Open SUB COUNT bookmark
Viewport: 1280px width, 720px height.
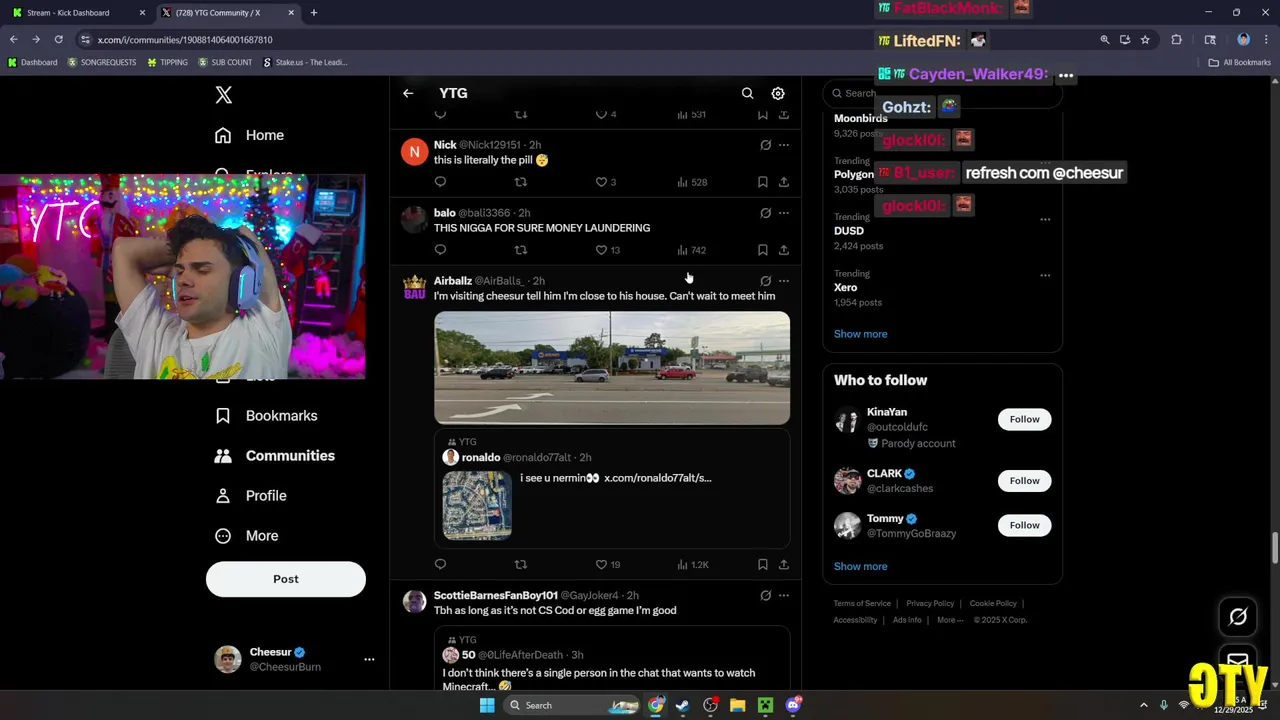point(224,62)
